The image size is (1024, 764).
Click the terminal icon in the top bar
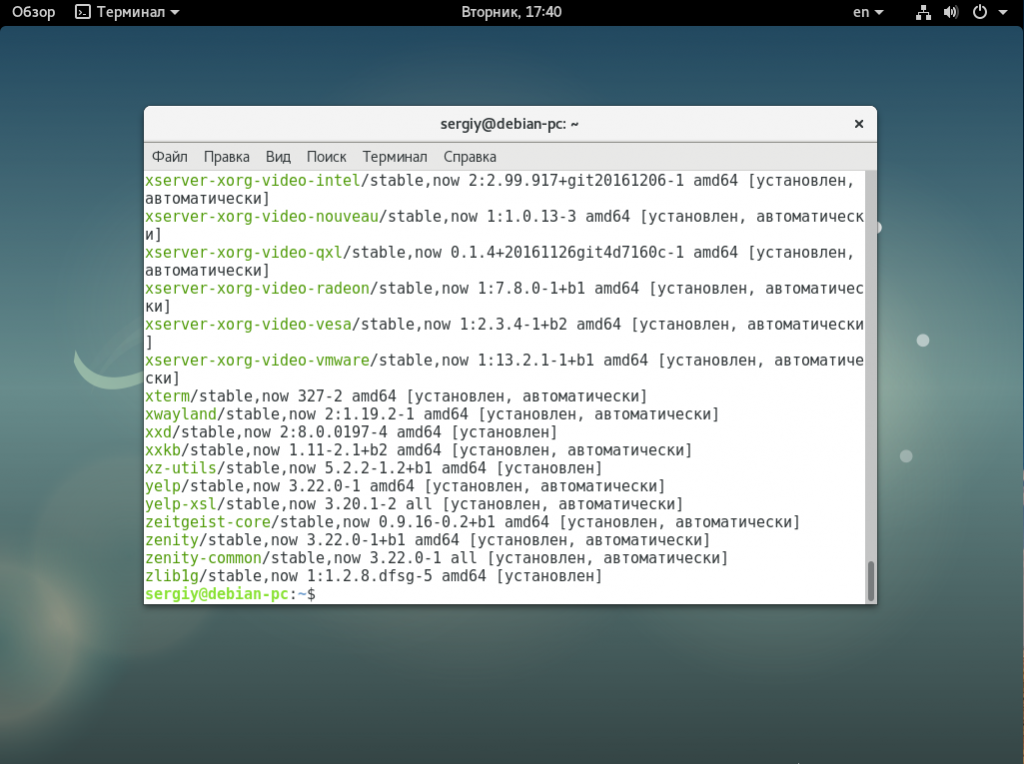pyautogui.click(x=83, y=12)
